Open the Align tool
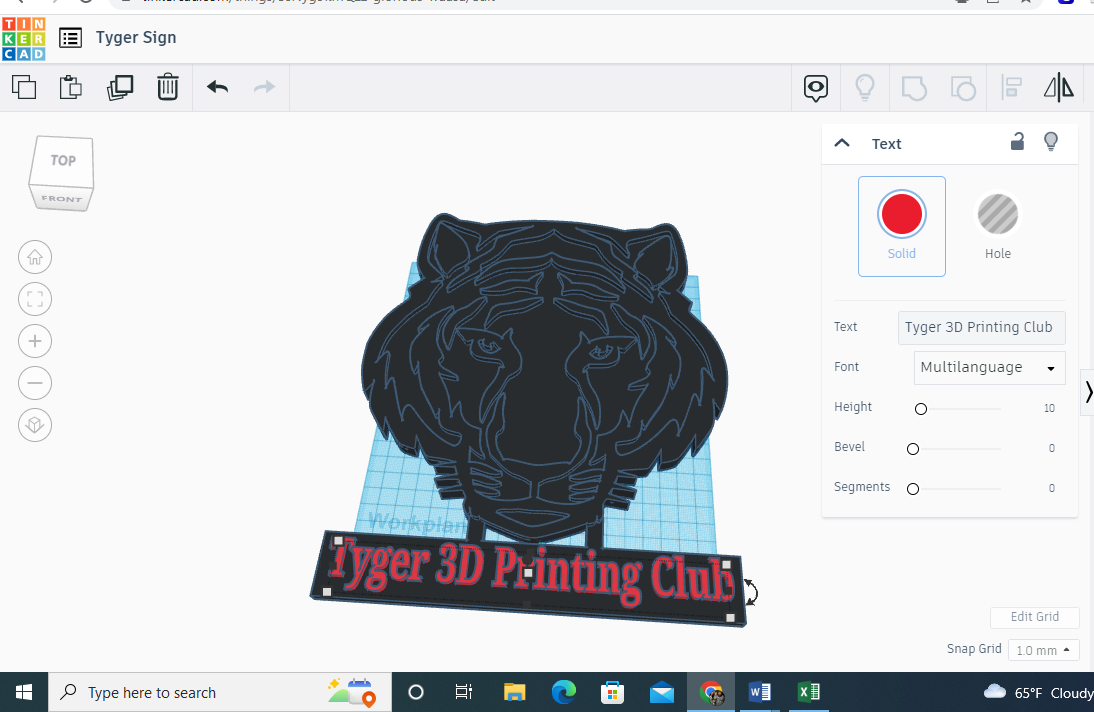 click(1011, 87)
